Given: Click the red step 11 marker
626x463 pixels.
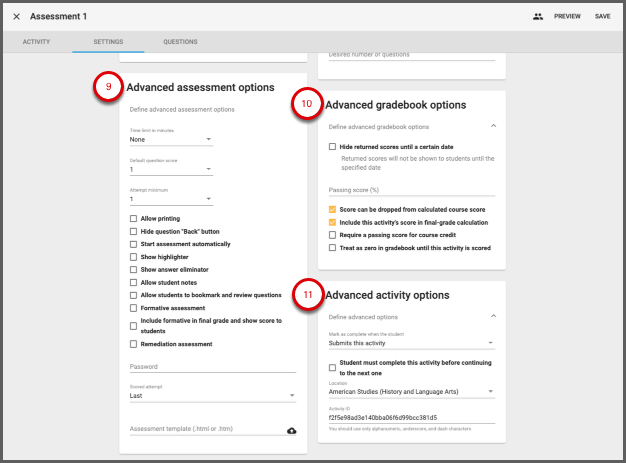Looking at the screenshot, I should (x=306, y=295).
